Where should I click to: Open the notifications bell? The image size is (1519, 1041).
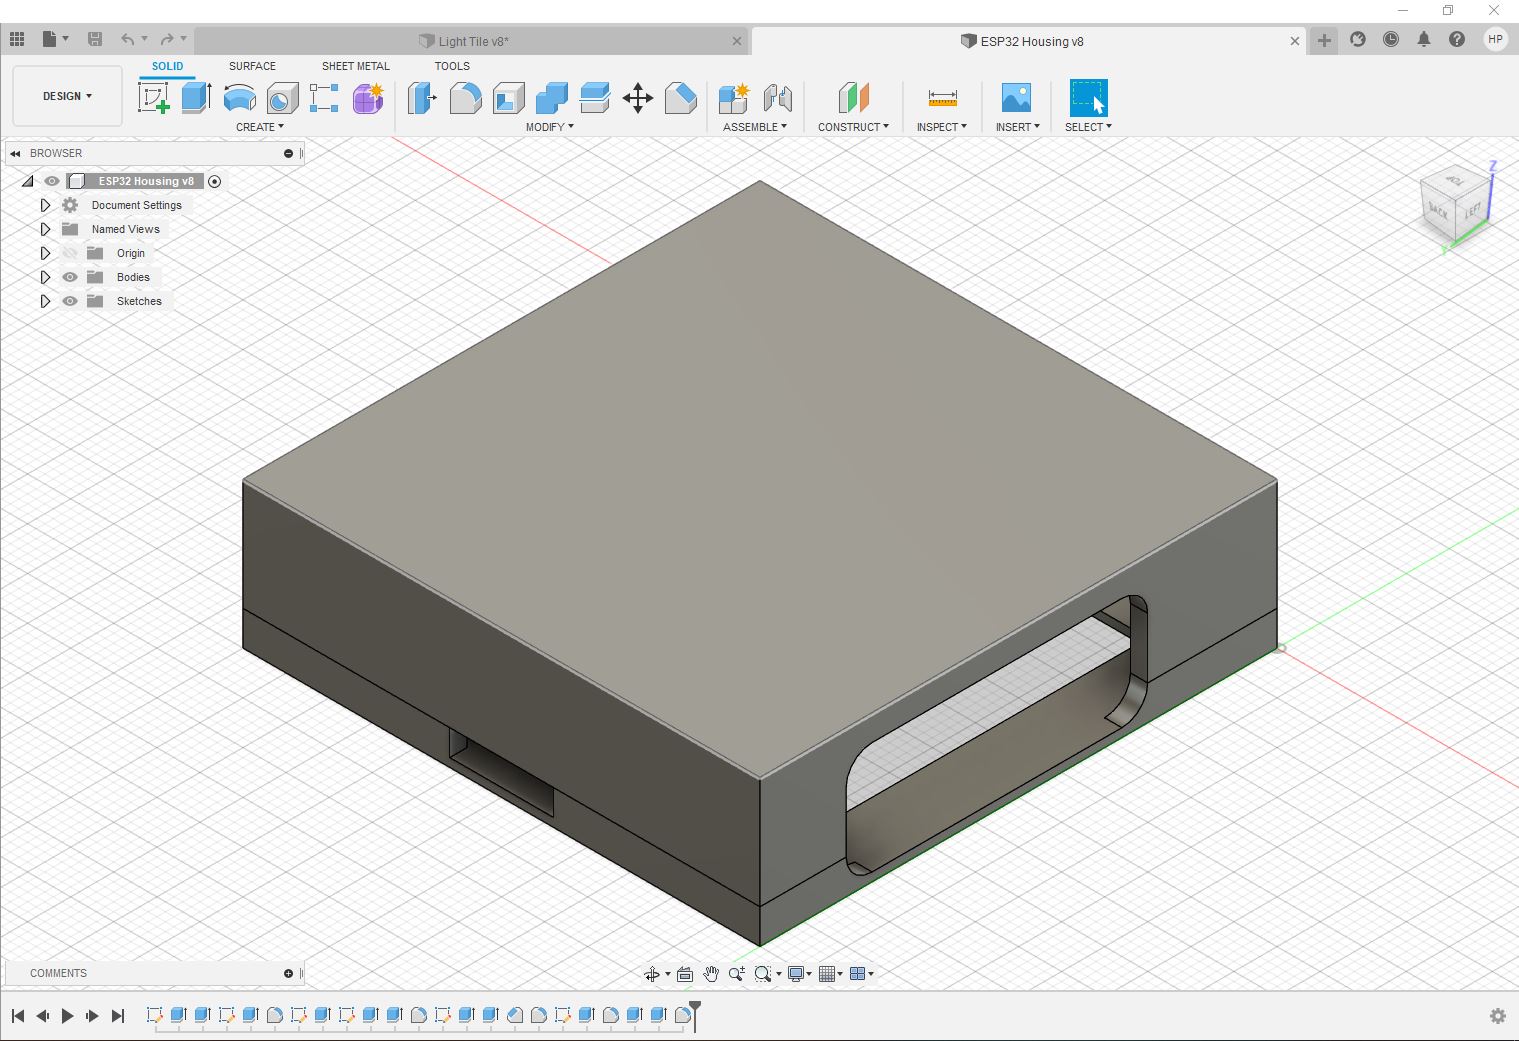click(1424, 40)
